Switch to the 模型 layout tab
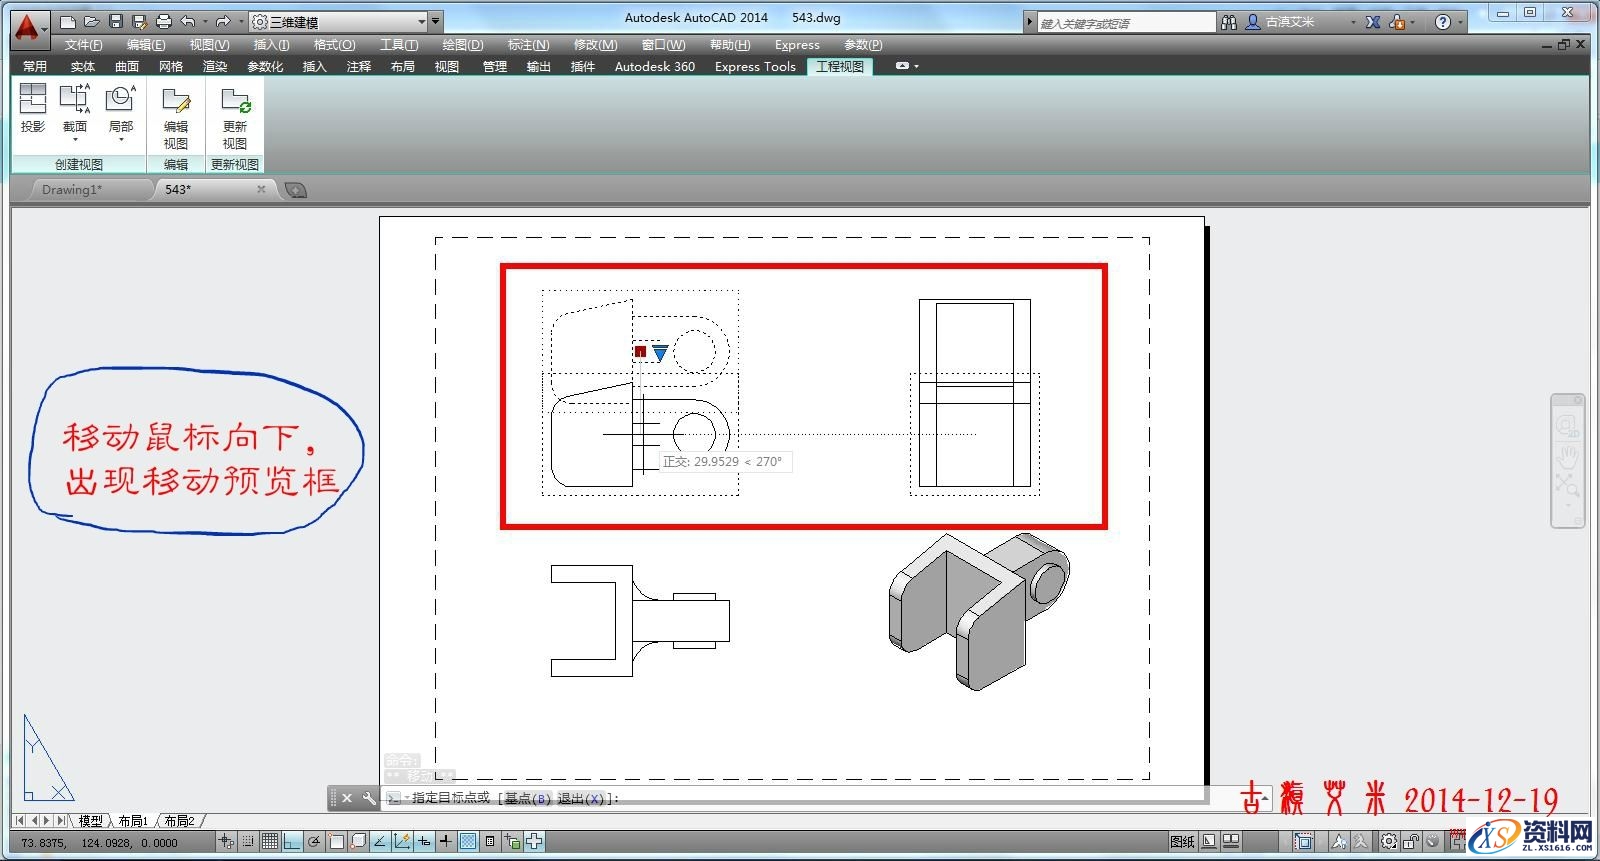 pyautogui.click(x=91, y=821)
